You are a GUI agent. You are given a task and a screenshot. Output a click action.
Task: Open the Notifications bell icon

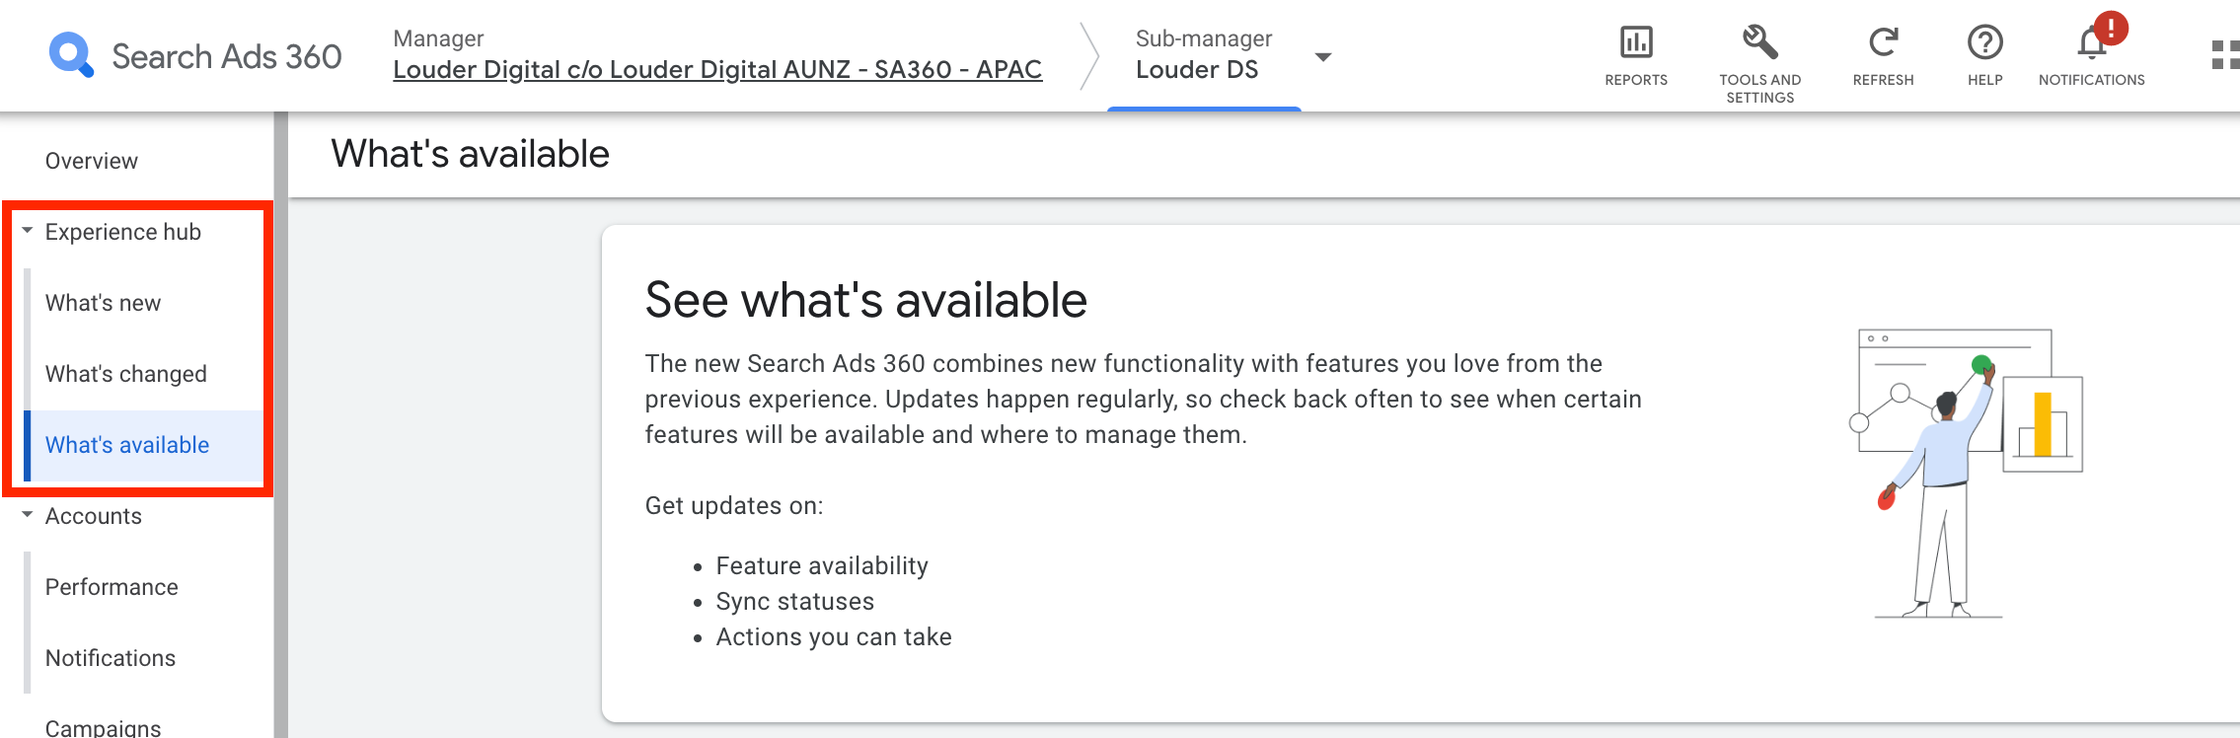(2092, 43)
